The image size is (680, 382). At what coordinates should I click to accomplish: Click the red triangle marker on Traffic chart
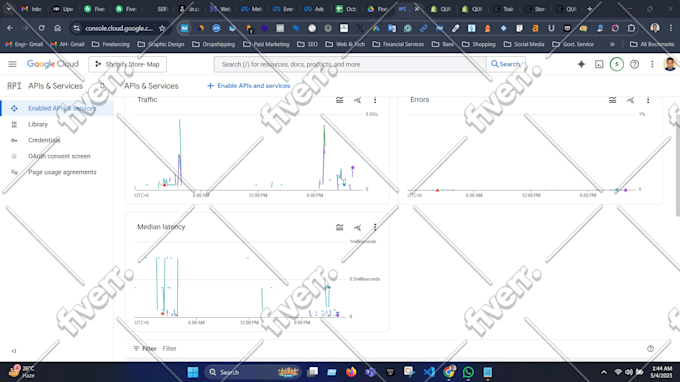click(164, 185)
